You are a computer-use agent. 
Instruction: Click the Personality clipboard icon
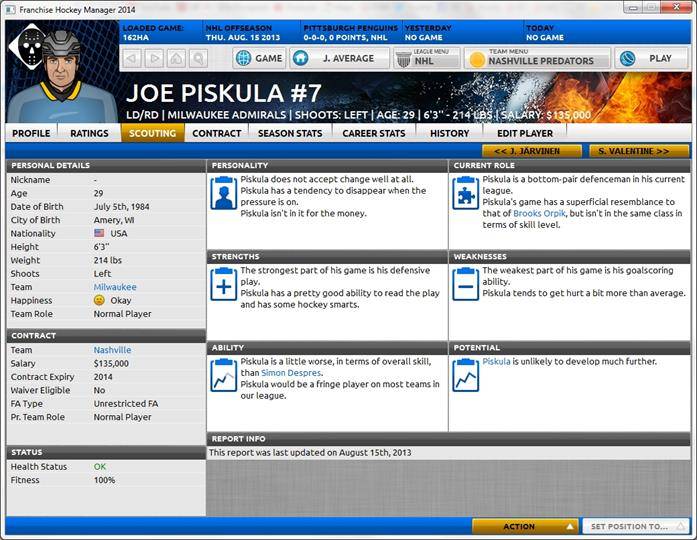(224, 193)
